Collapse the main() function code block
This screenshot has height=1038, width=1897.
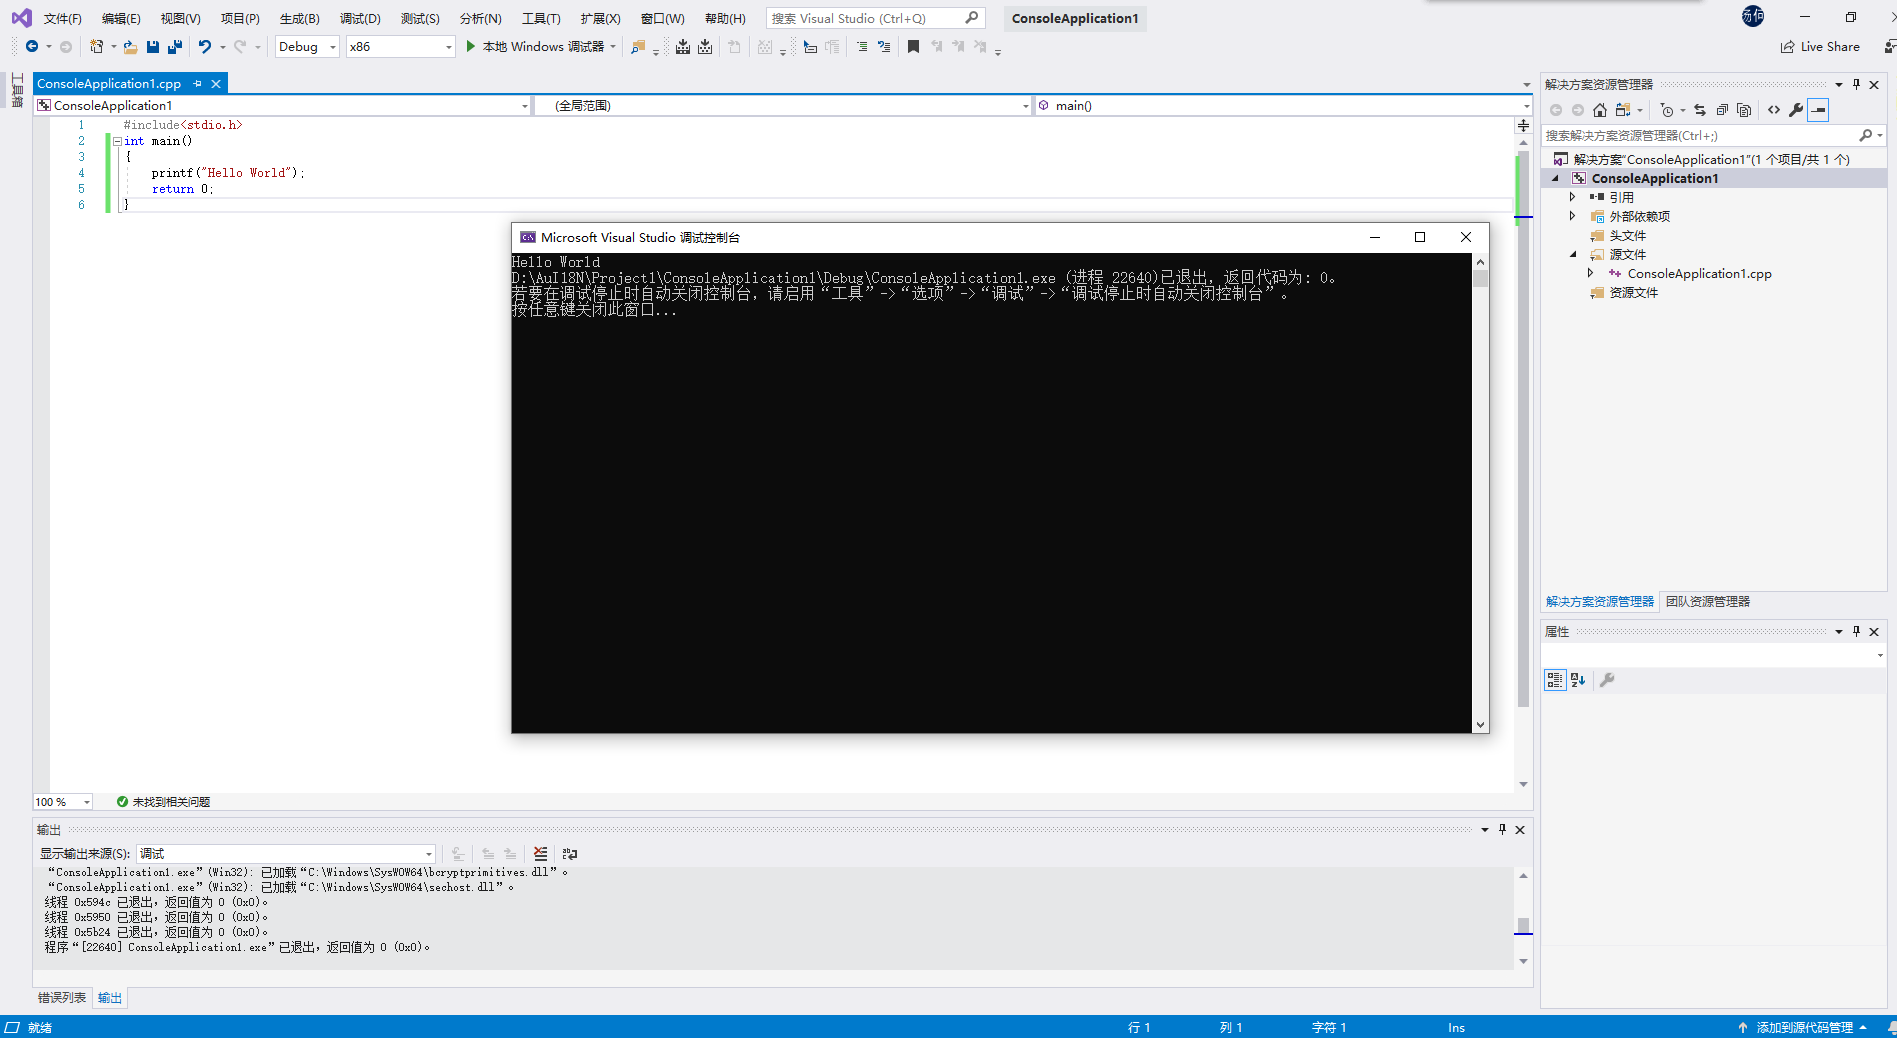[117, 141]
